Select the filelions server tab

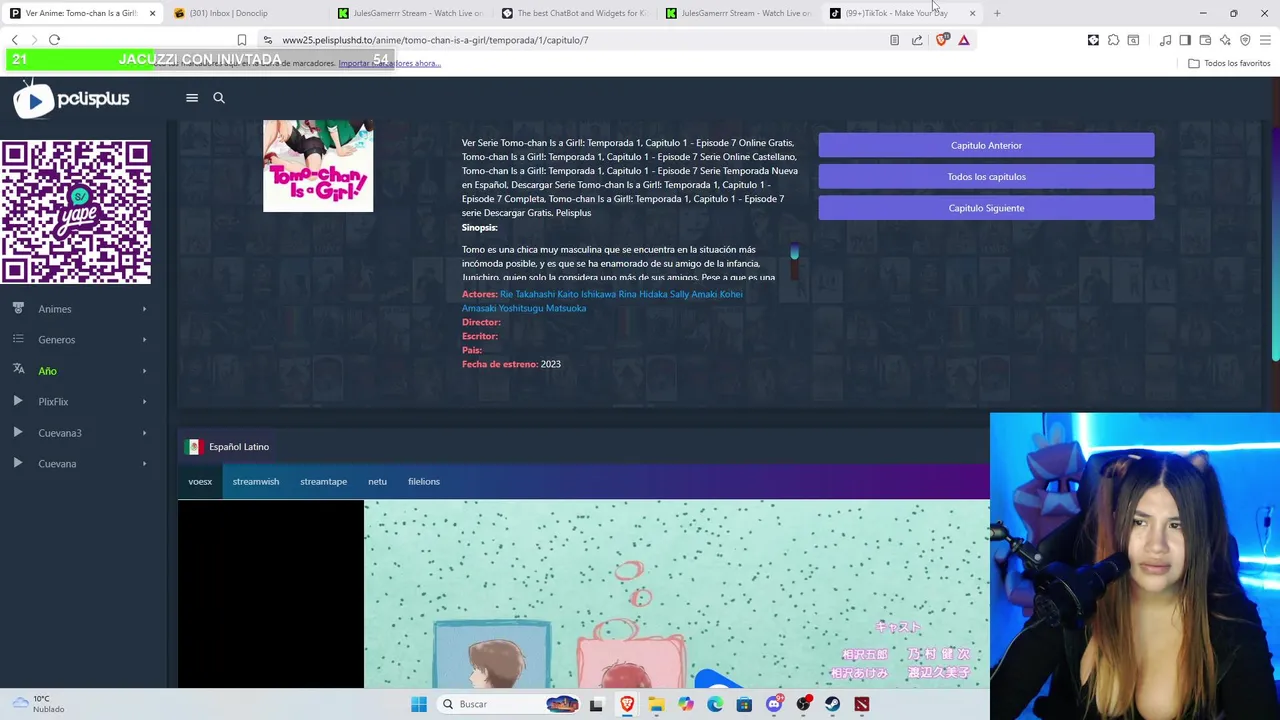(424, 482)
